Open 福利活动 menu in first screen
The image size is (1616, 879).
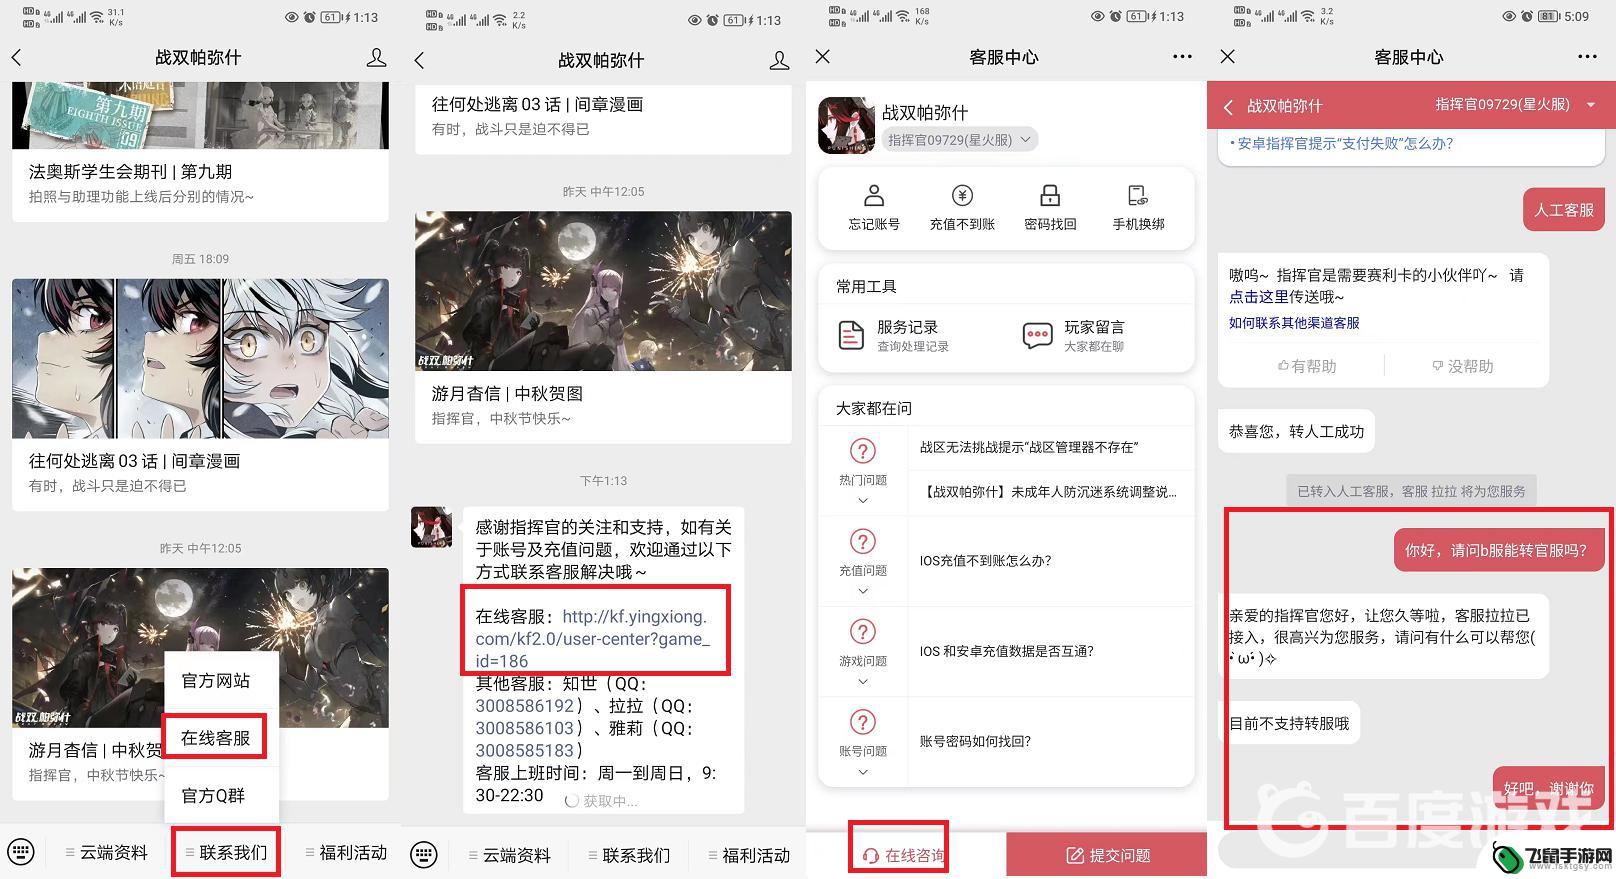(x=346, y=853)
